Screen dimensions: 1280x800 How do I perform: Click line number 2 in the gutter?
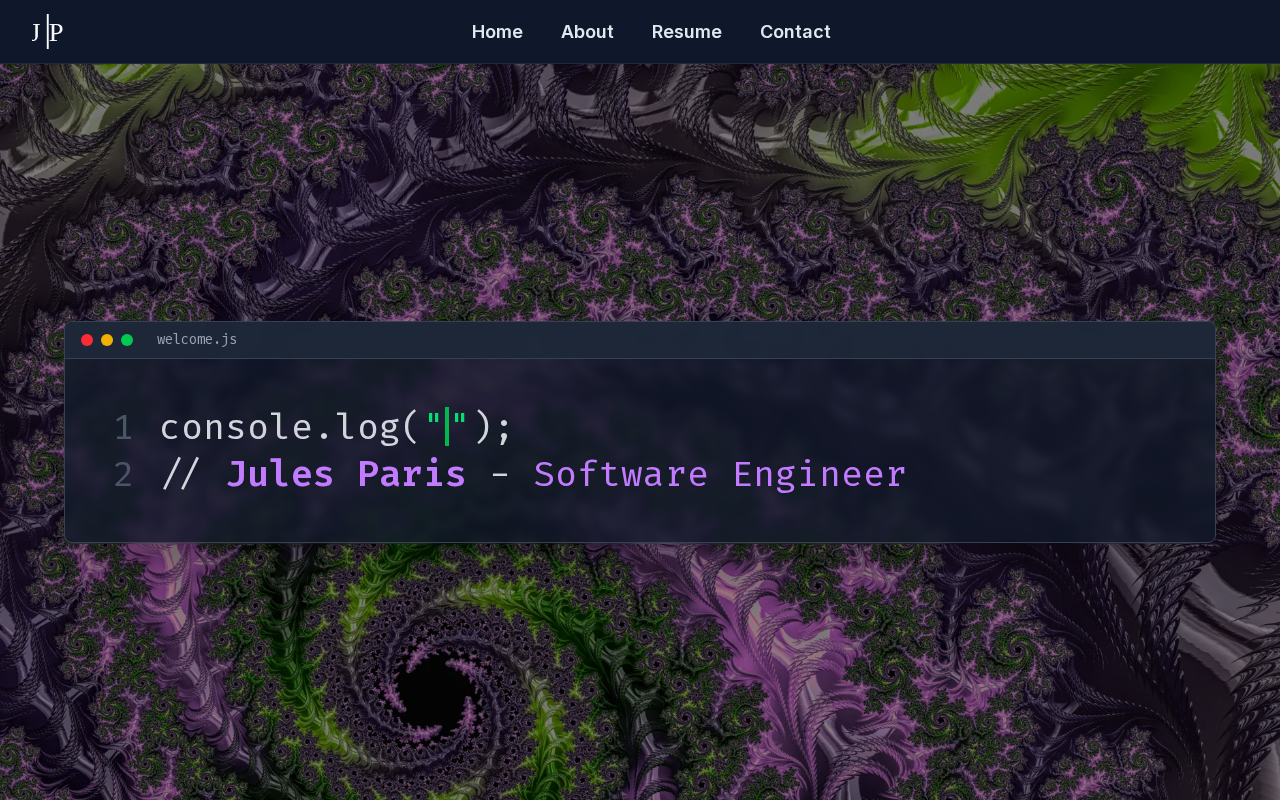123,475
